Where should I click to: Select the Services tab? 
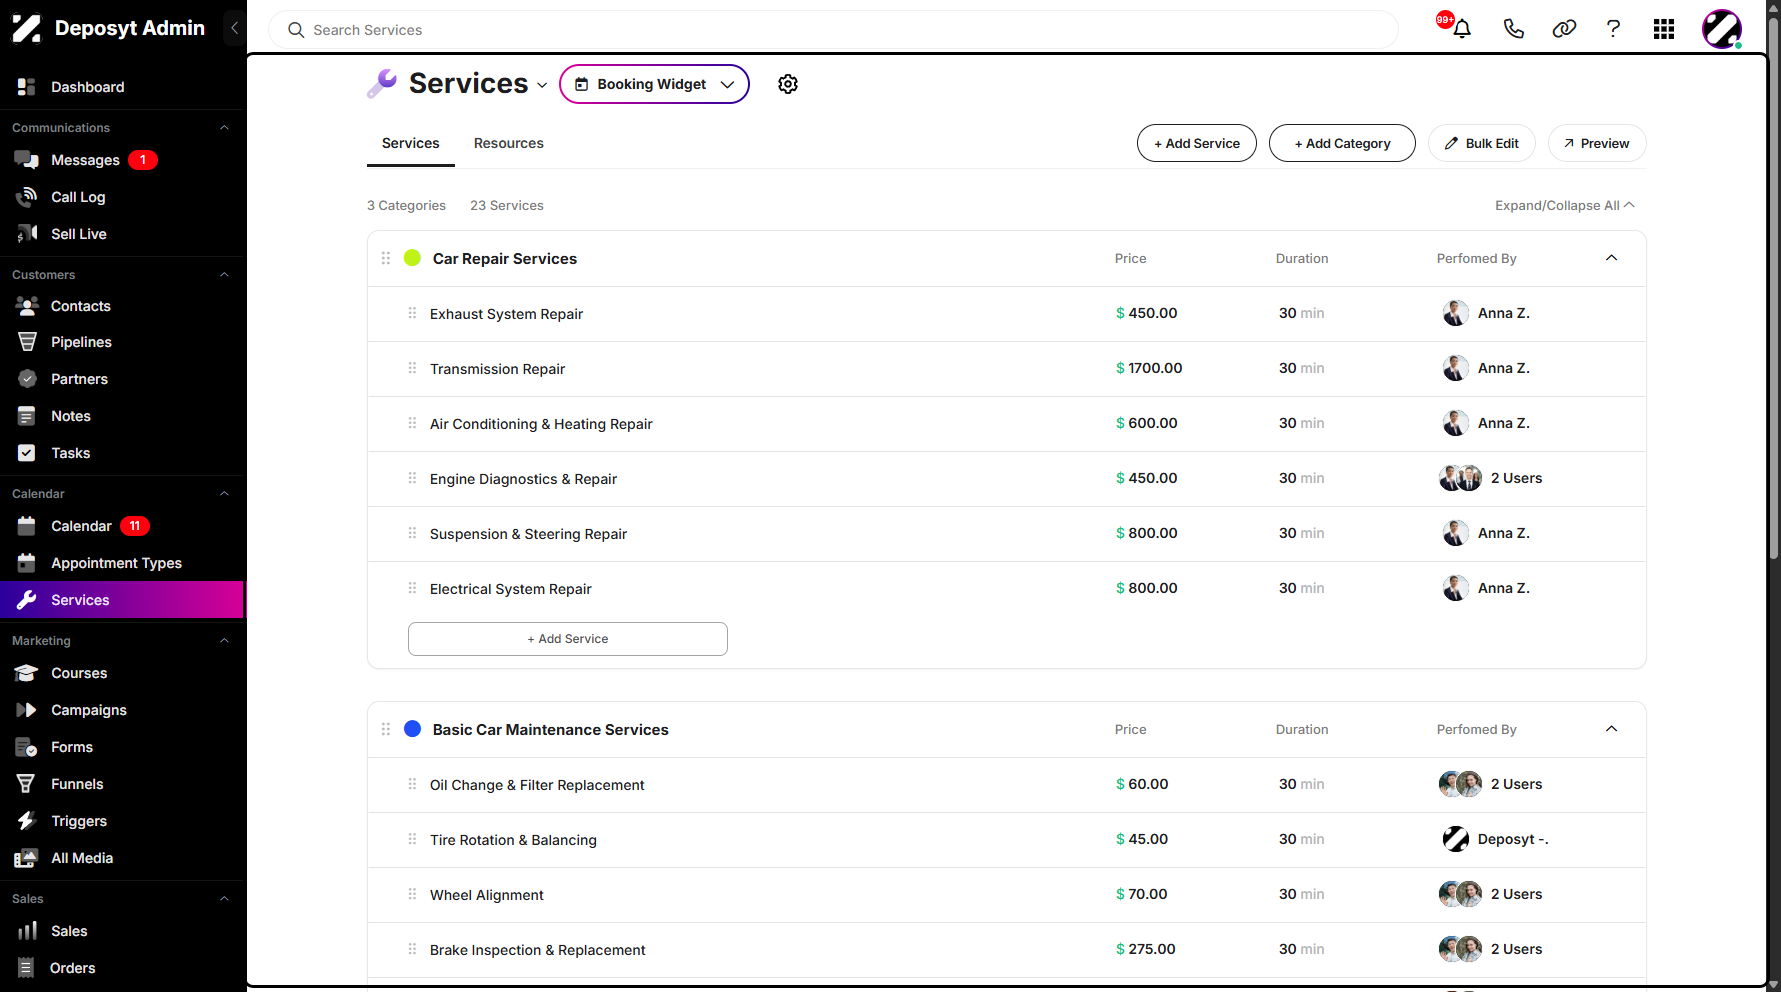[411, 143]
